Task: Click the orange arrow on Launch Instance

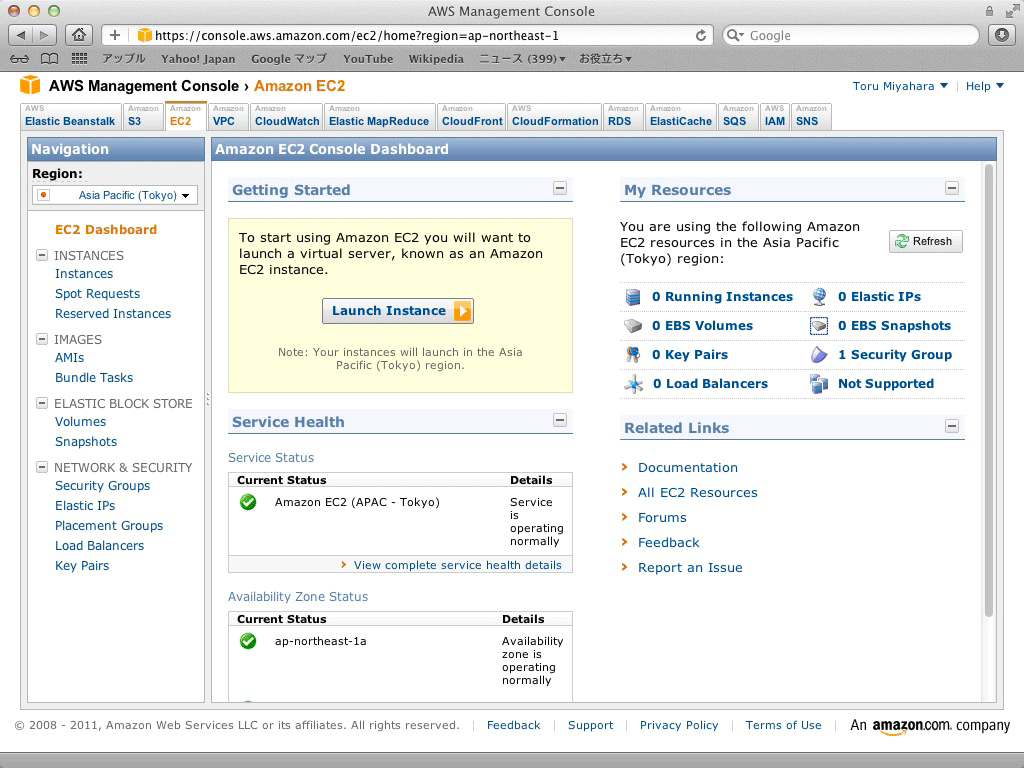Action: click(x=462, y=311)
